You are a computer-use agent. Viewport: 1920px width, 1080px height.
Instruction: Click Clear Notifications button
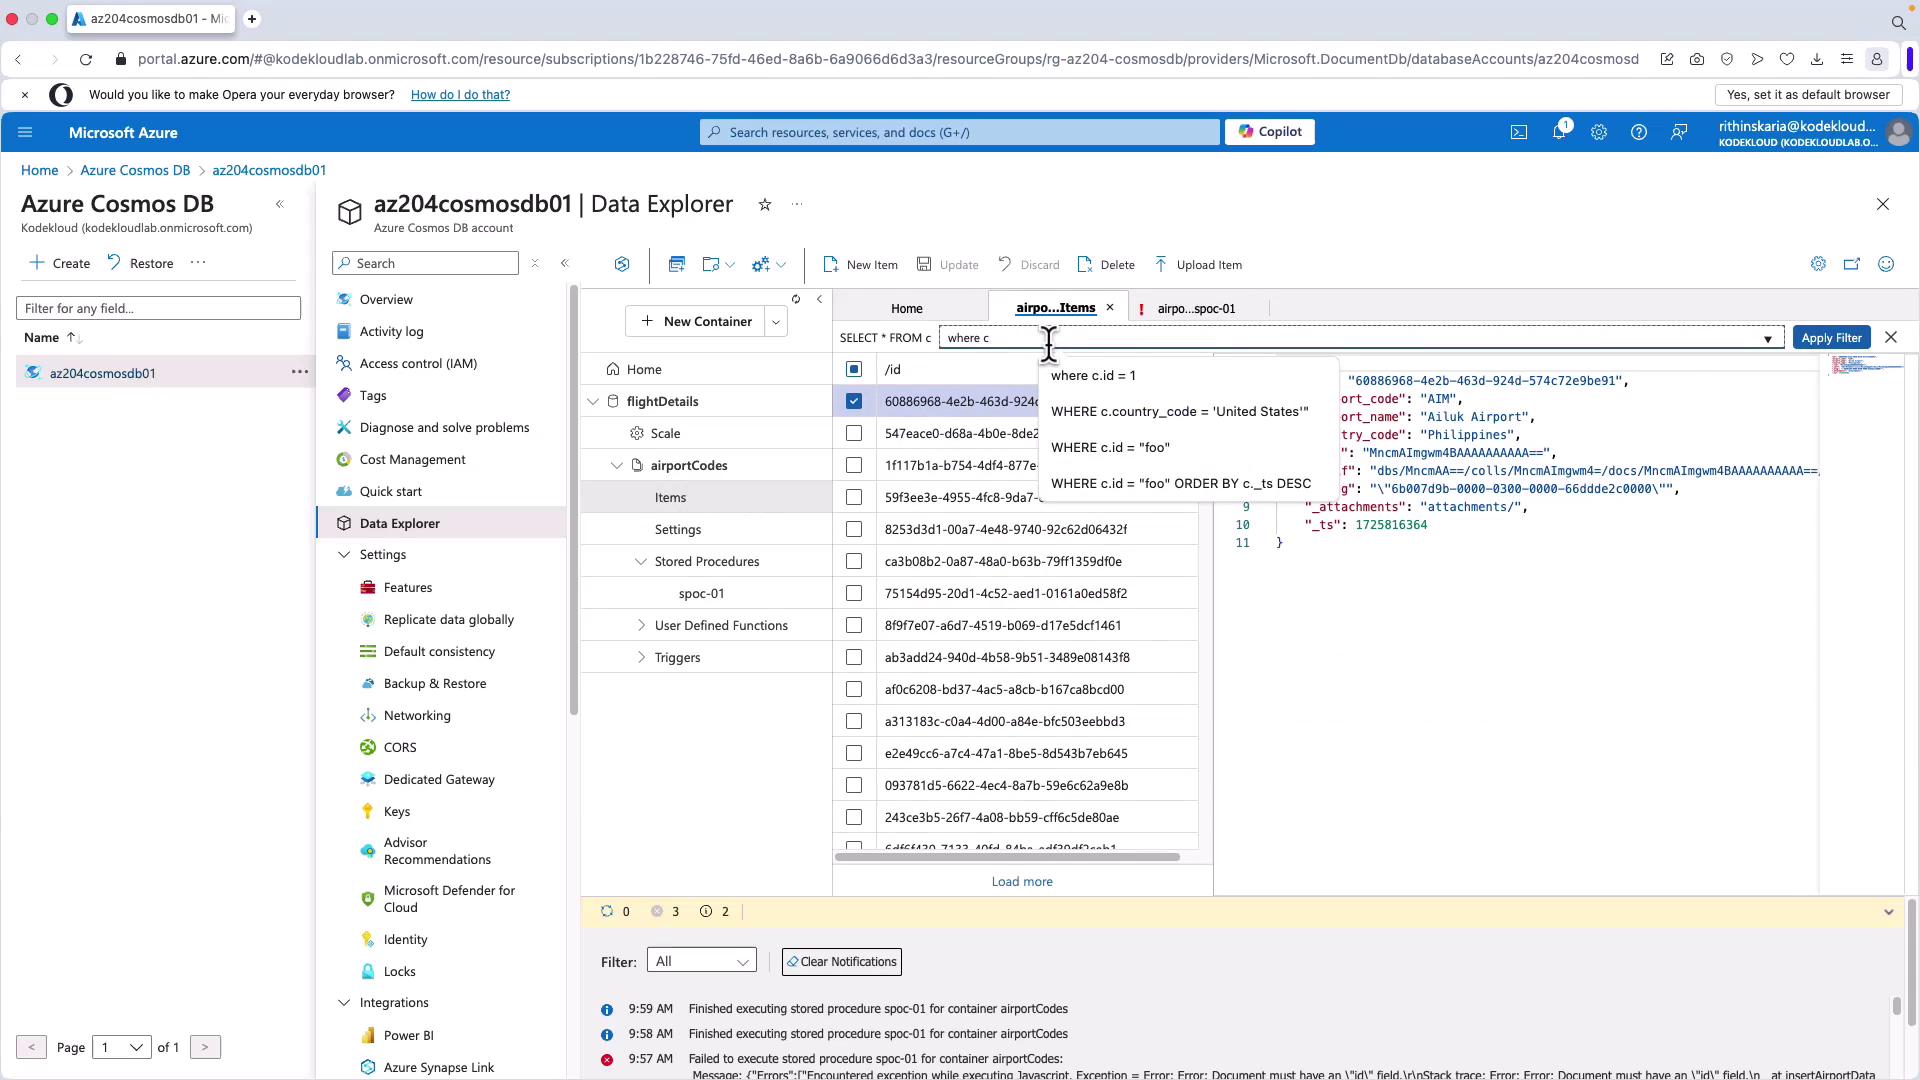842,962
